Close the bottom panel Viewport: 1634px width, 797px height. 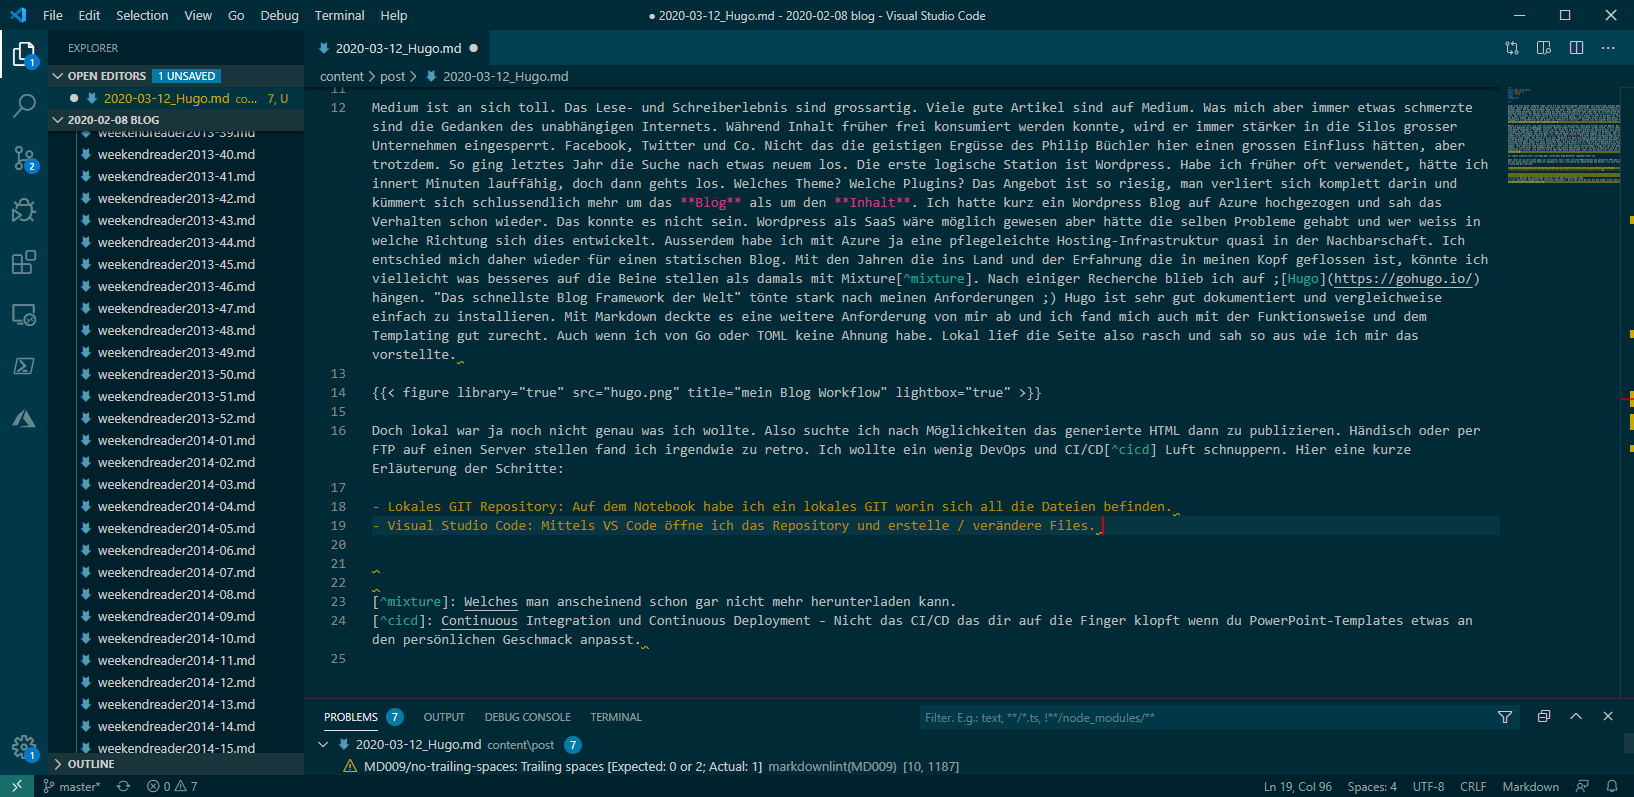pos(1608,717)
